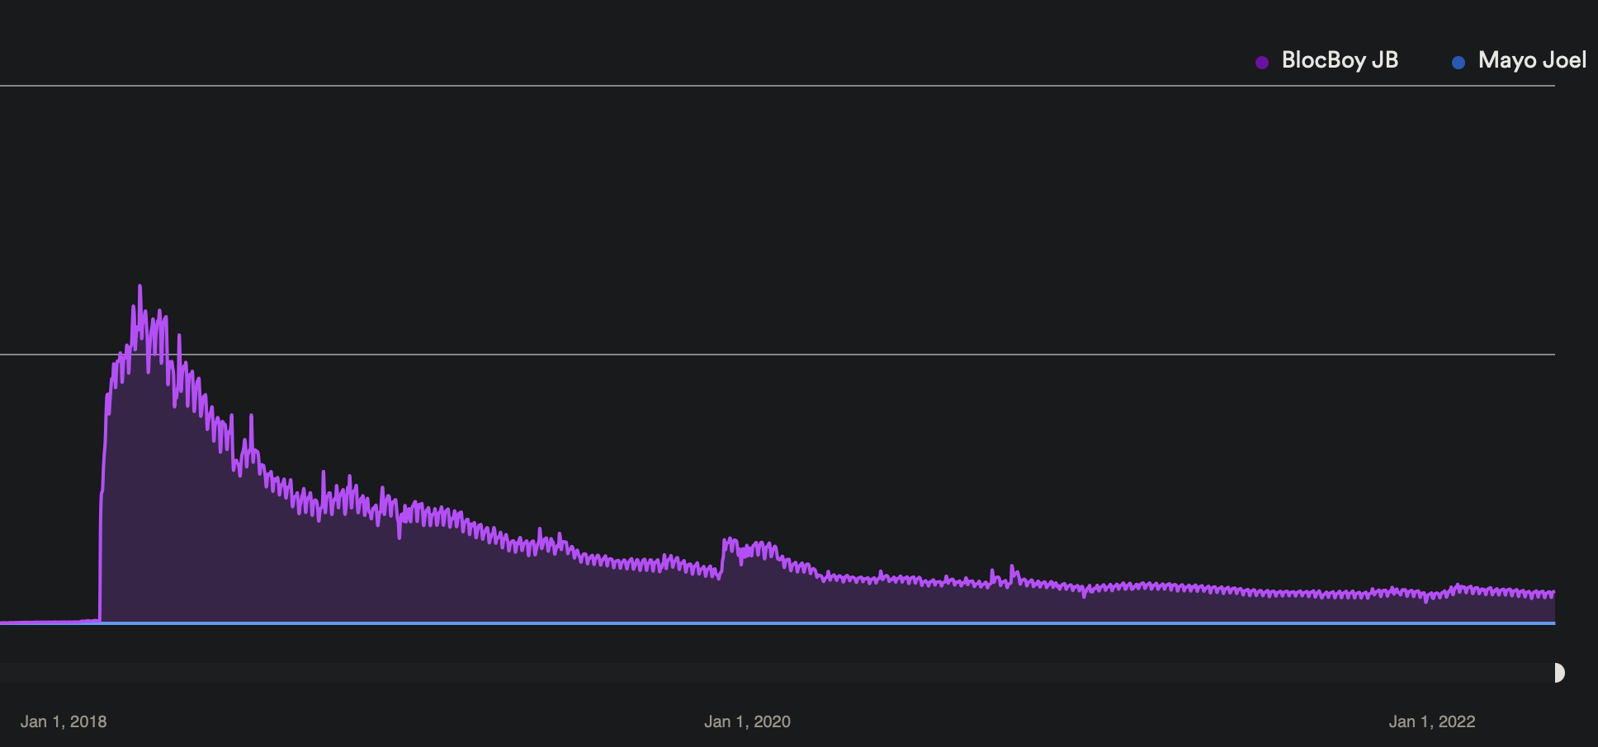1598x747 pixels.
Task: Select the Jan 1, 2018 axis label
Action: click(x=63, y=721)
